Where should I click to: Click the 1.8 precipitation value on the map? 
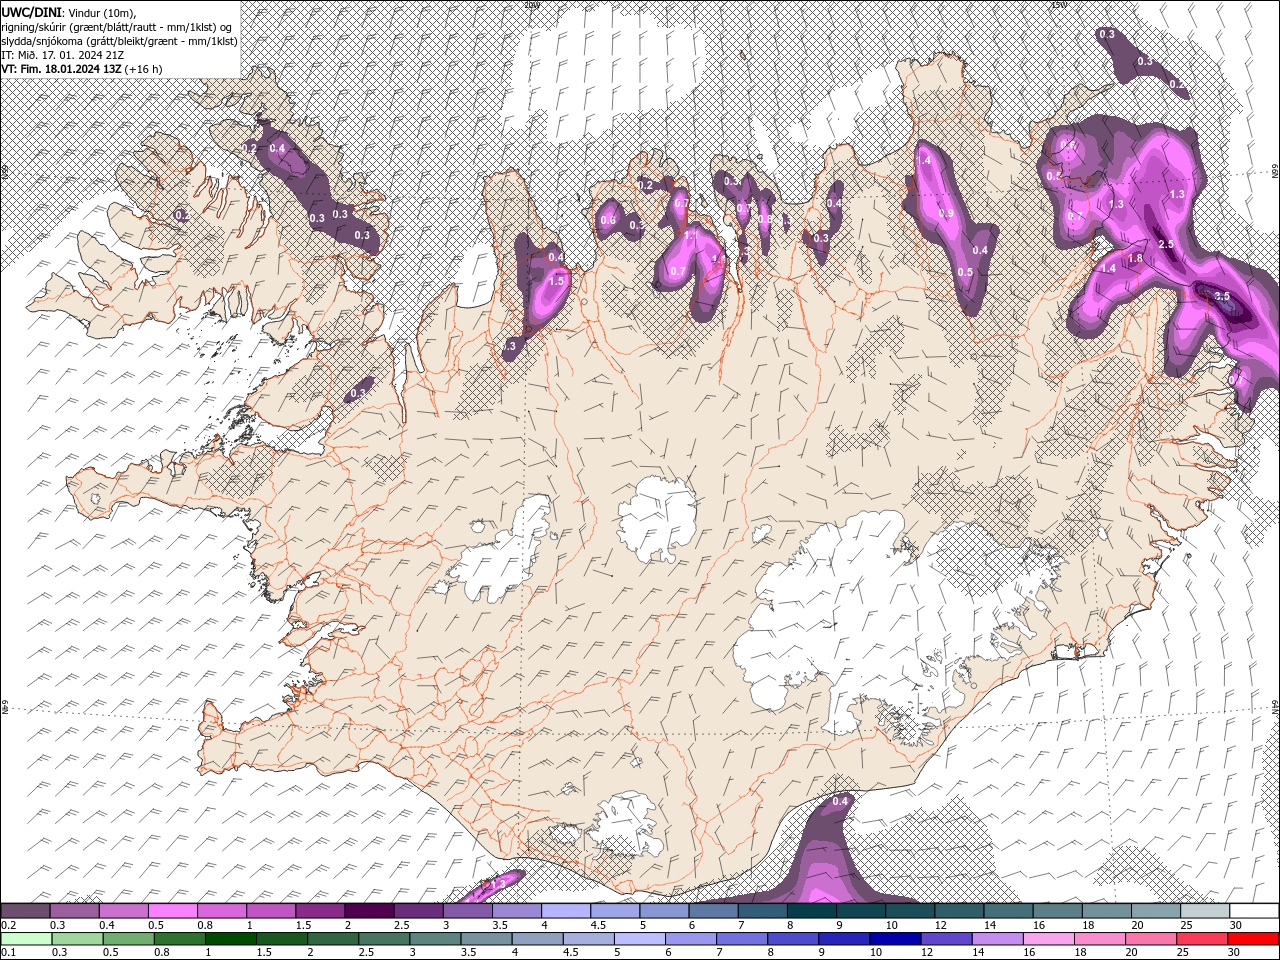1135,259
